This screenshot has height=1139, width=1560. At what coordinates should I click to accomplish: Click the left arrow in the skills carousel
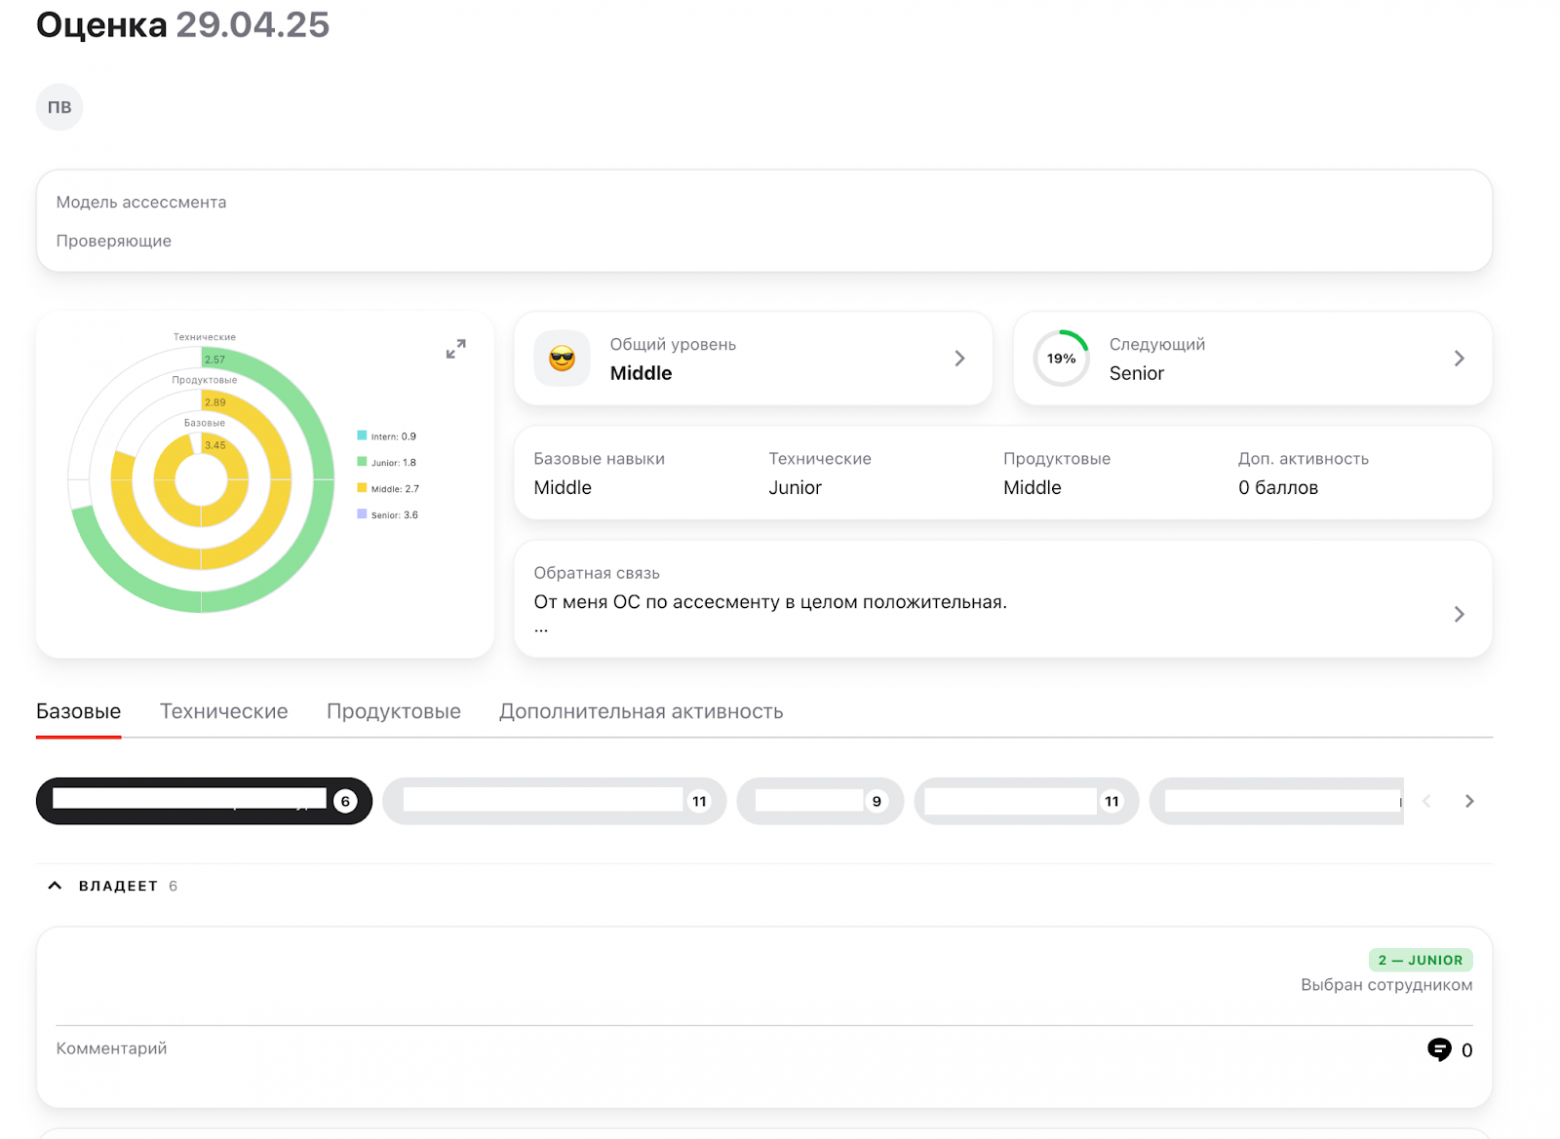click(1427, 800)
